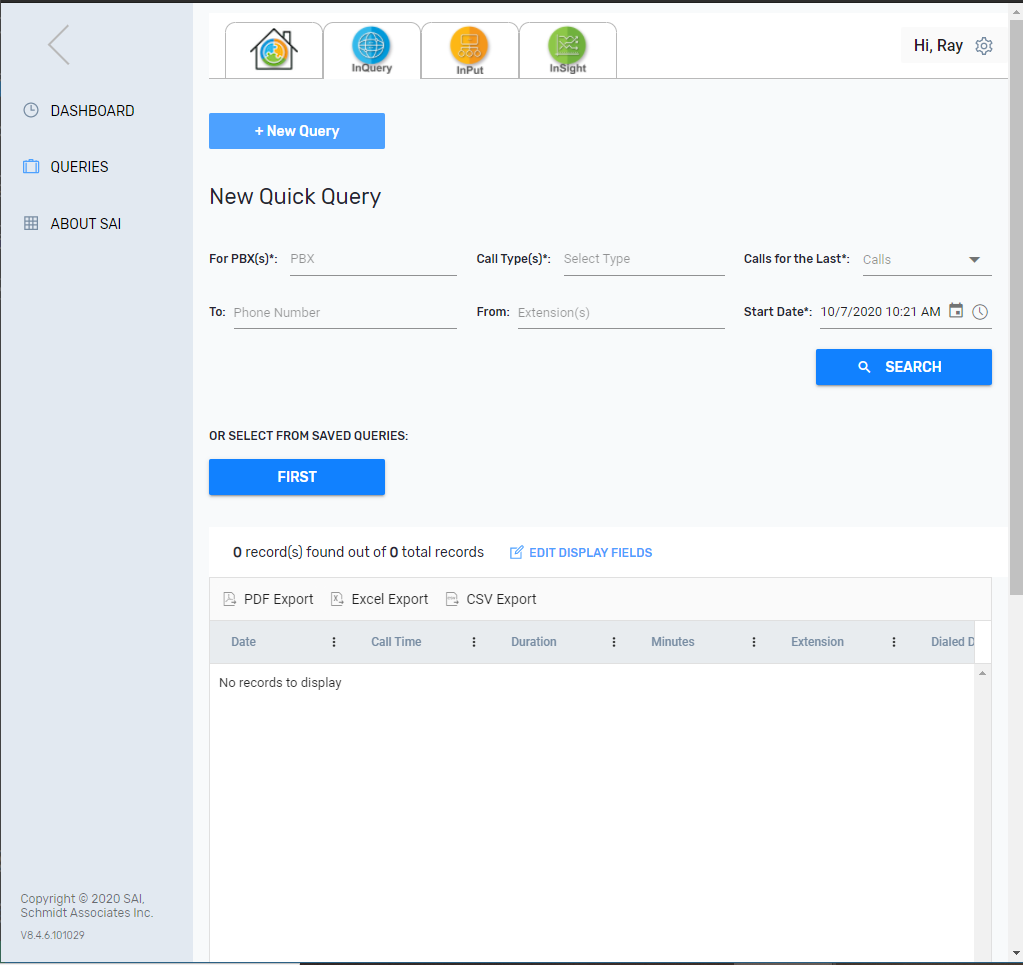Image resolution: width=1023 pixels, height=965 pixels.
Task: Click the version text V8.4.6.101029
Action: (x=52, y=935)
